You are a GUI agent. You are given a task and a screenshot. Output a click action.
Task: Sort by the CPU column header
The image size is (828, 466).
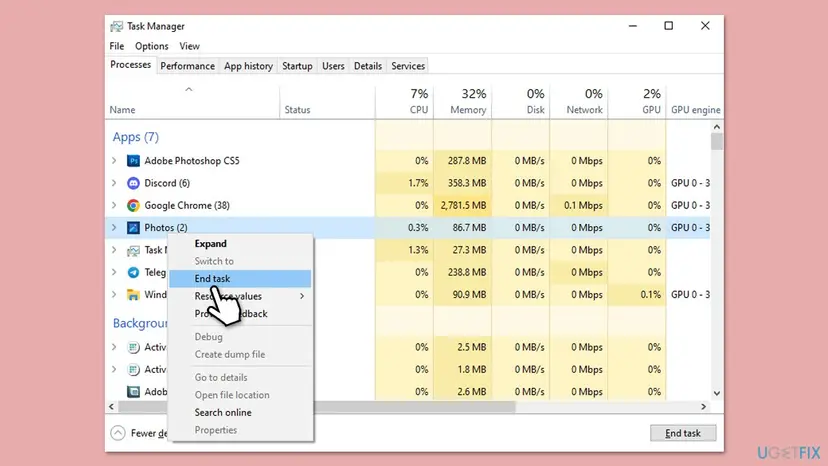coord(404,101)
